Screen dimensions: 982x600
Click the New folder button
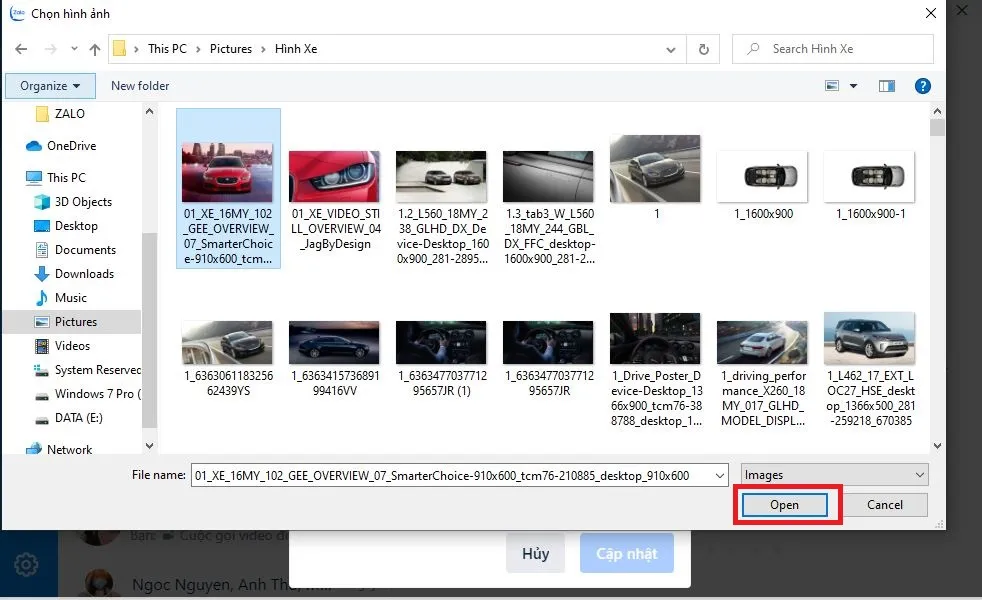[140, 86]
